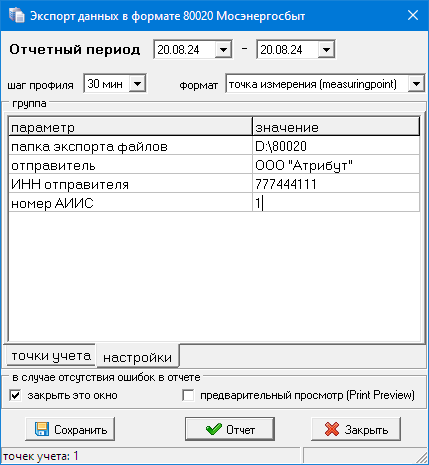Expand the 'формат' measuringpoint dropdown

(416, 84)
